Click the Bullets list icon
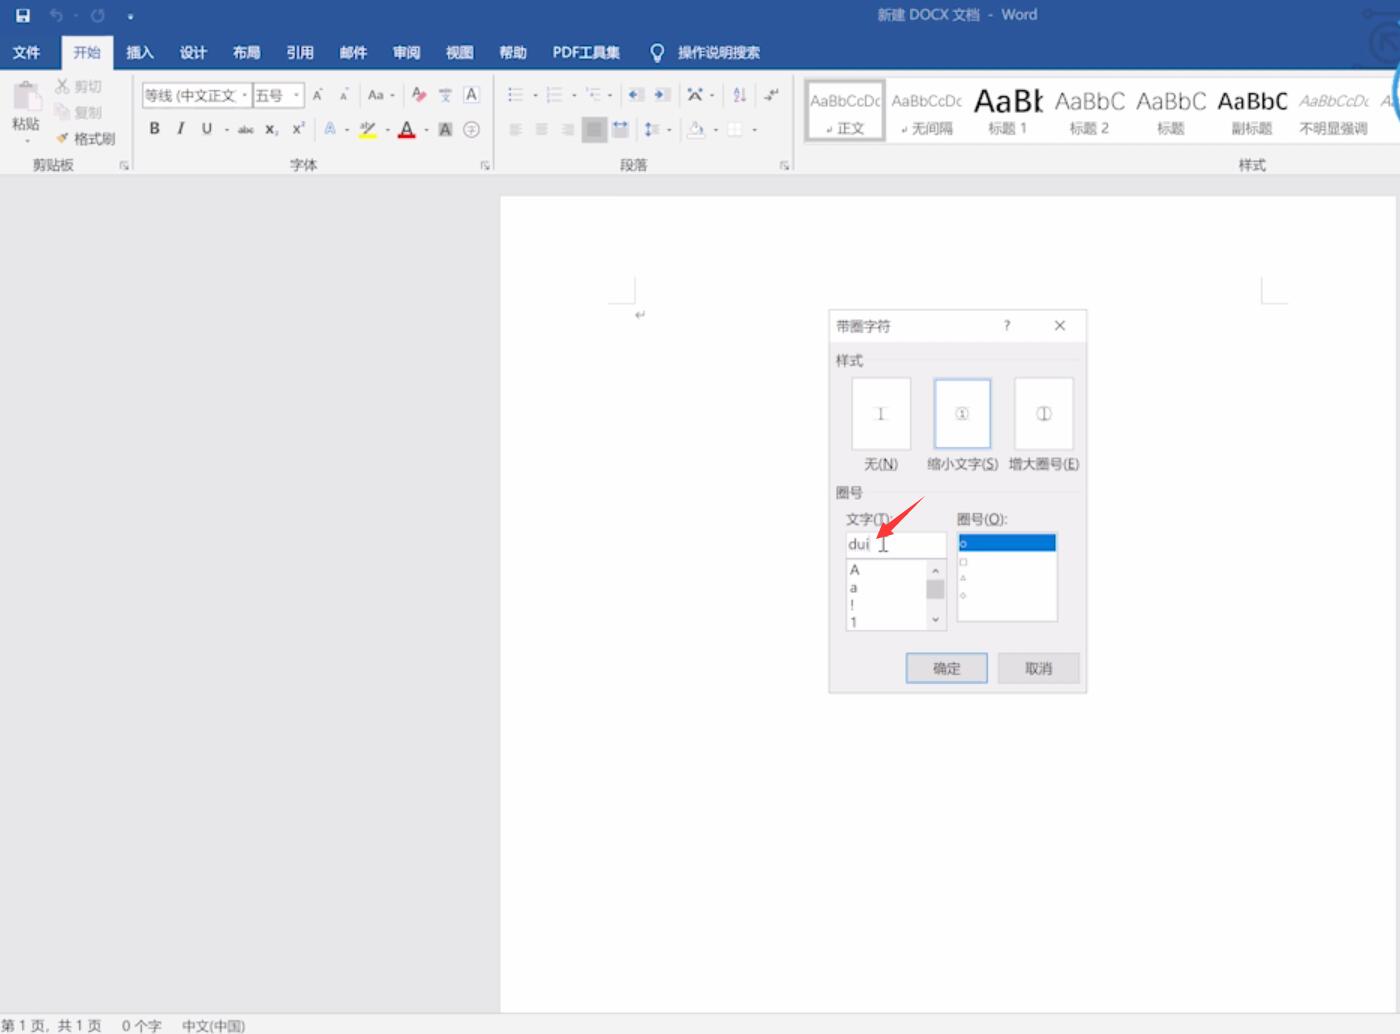 [x=516, y=95]
